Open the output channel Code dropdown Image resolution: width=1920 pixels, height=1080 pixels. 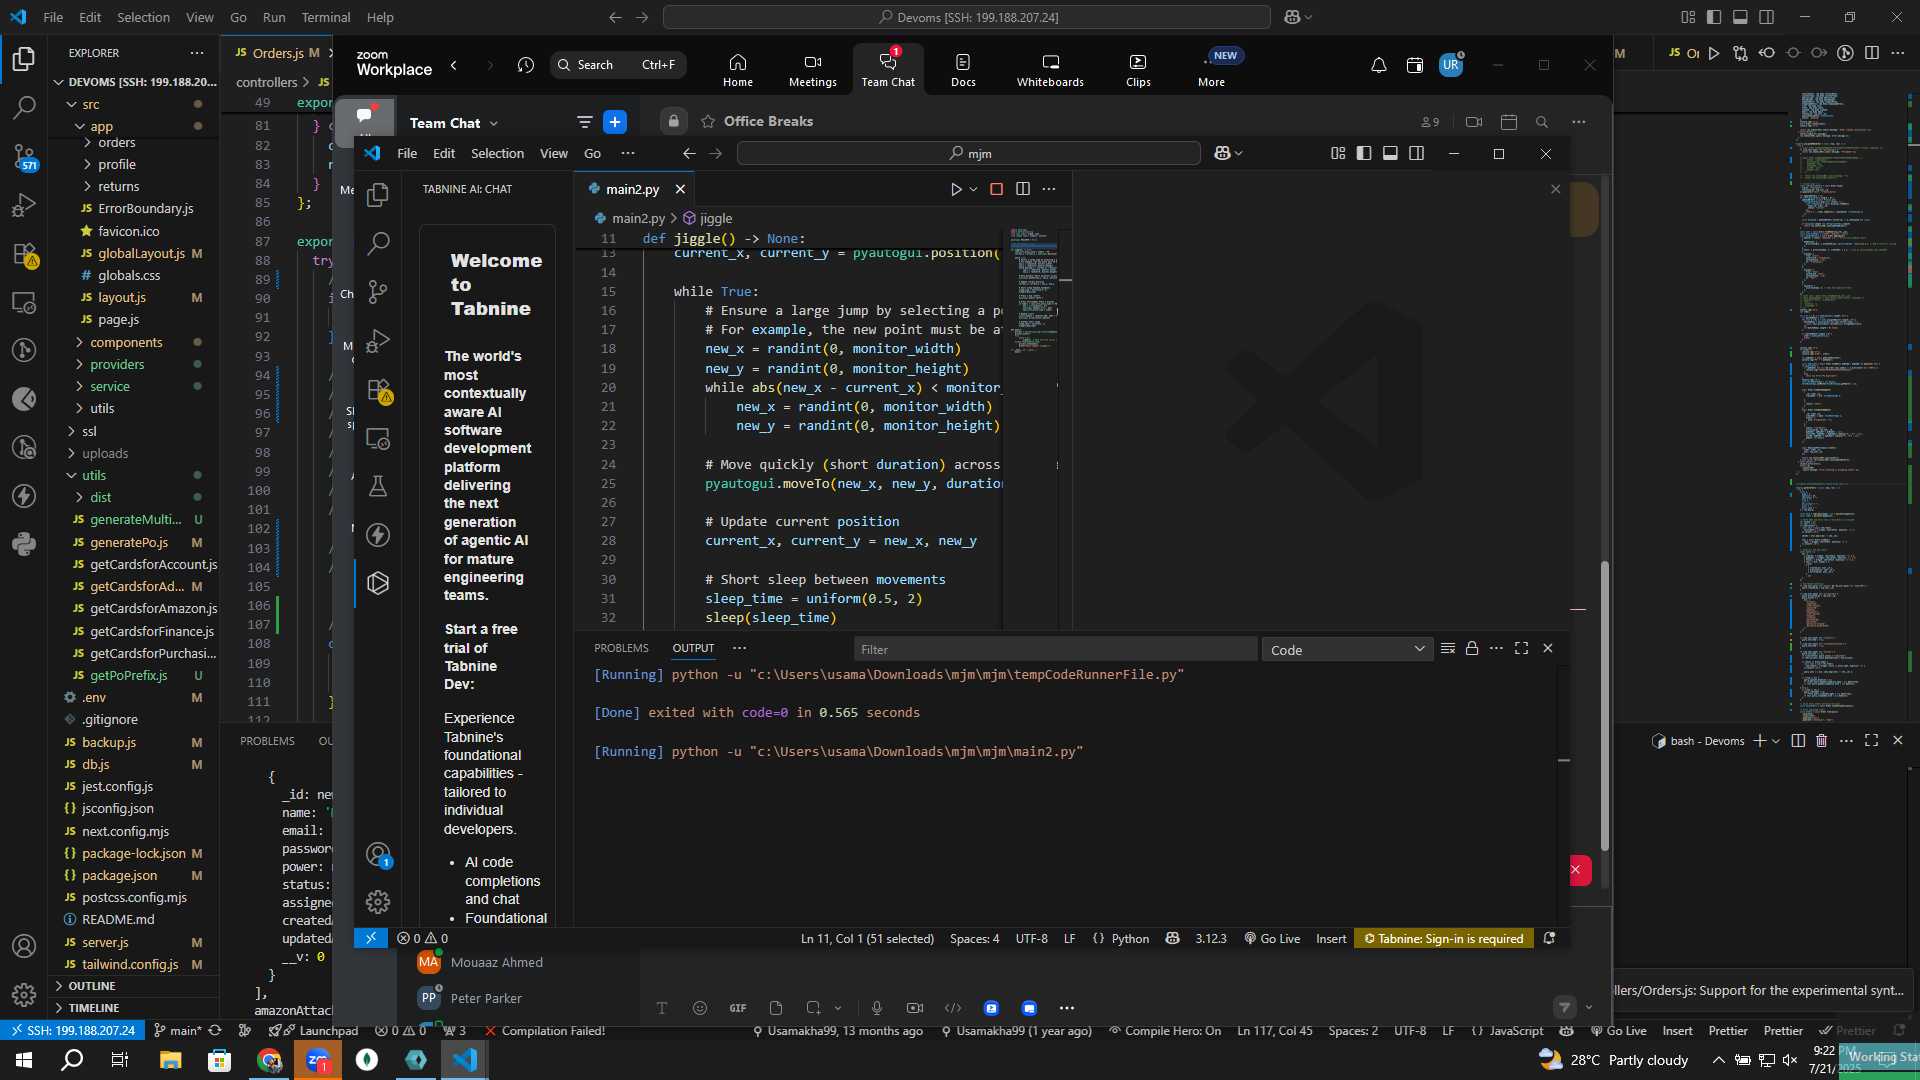pyautogui.click(x=1347, y=650)
